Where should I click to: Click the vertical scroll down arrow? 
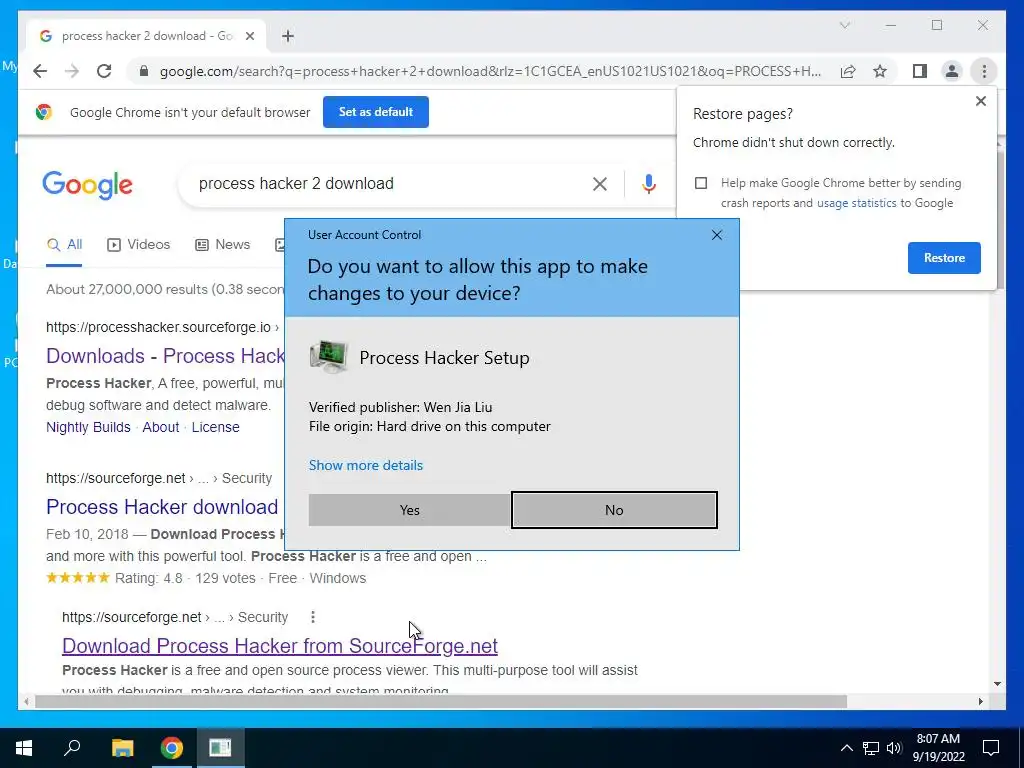tap(997, 684)
